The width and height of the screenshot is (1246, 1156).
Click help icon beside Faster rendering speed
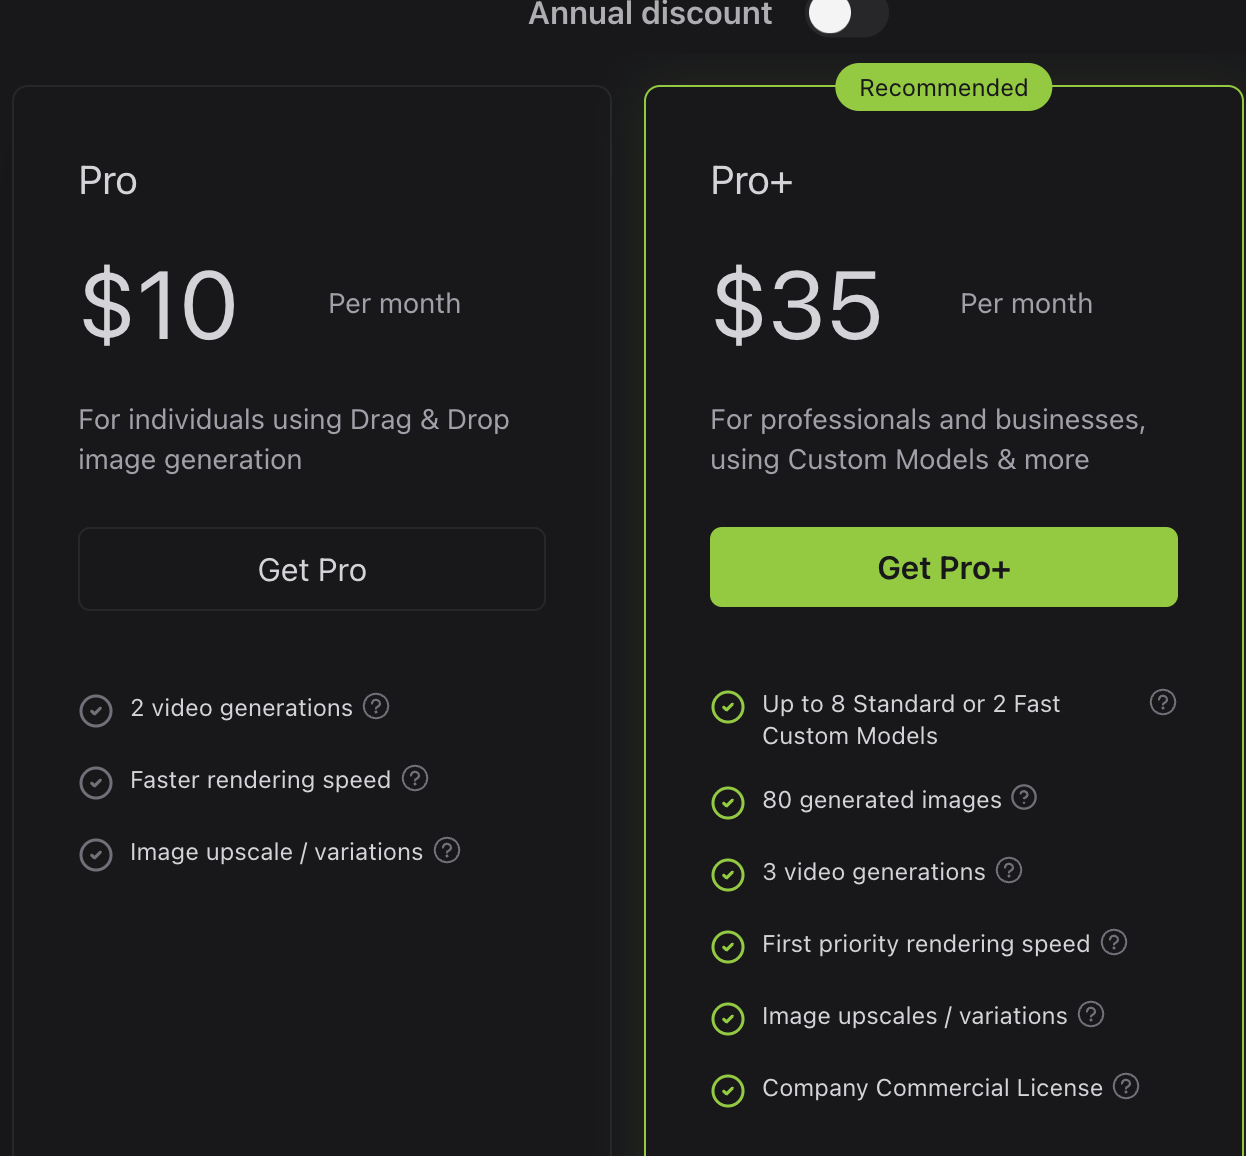coord(415,778)
